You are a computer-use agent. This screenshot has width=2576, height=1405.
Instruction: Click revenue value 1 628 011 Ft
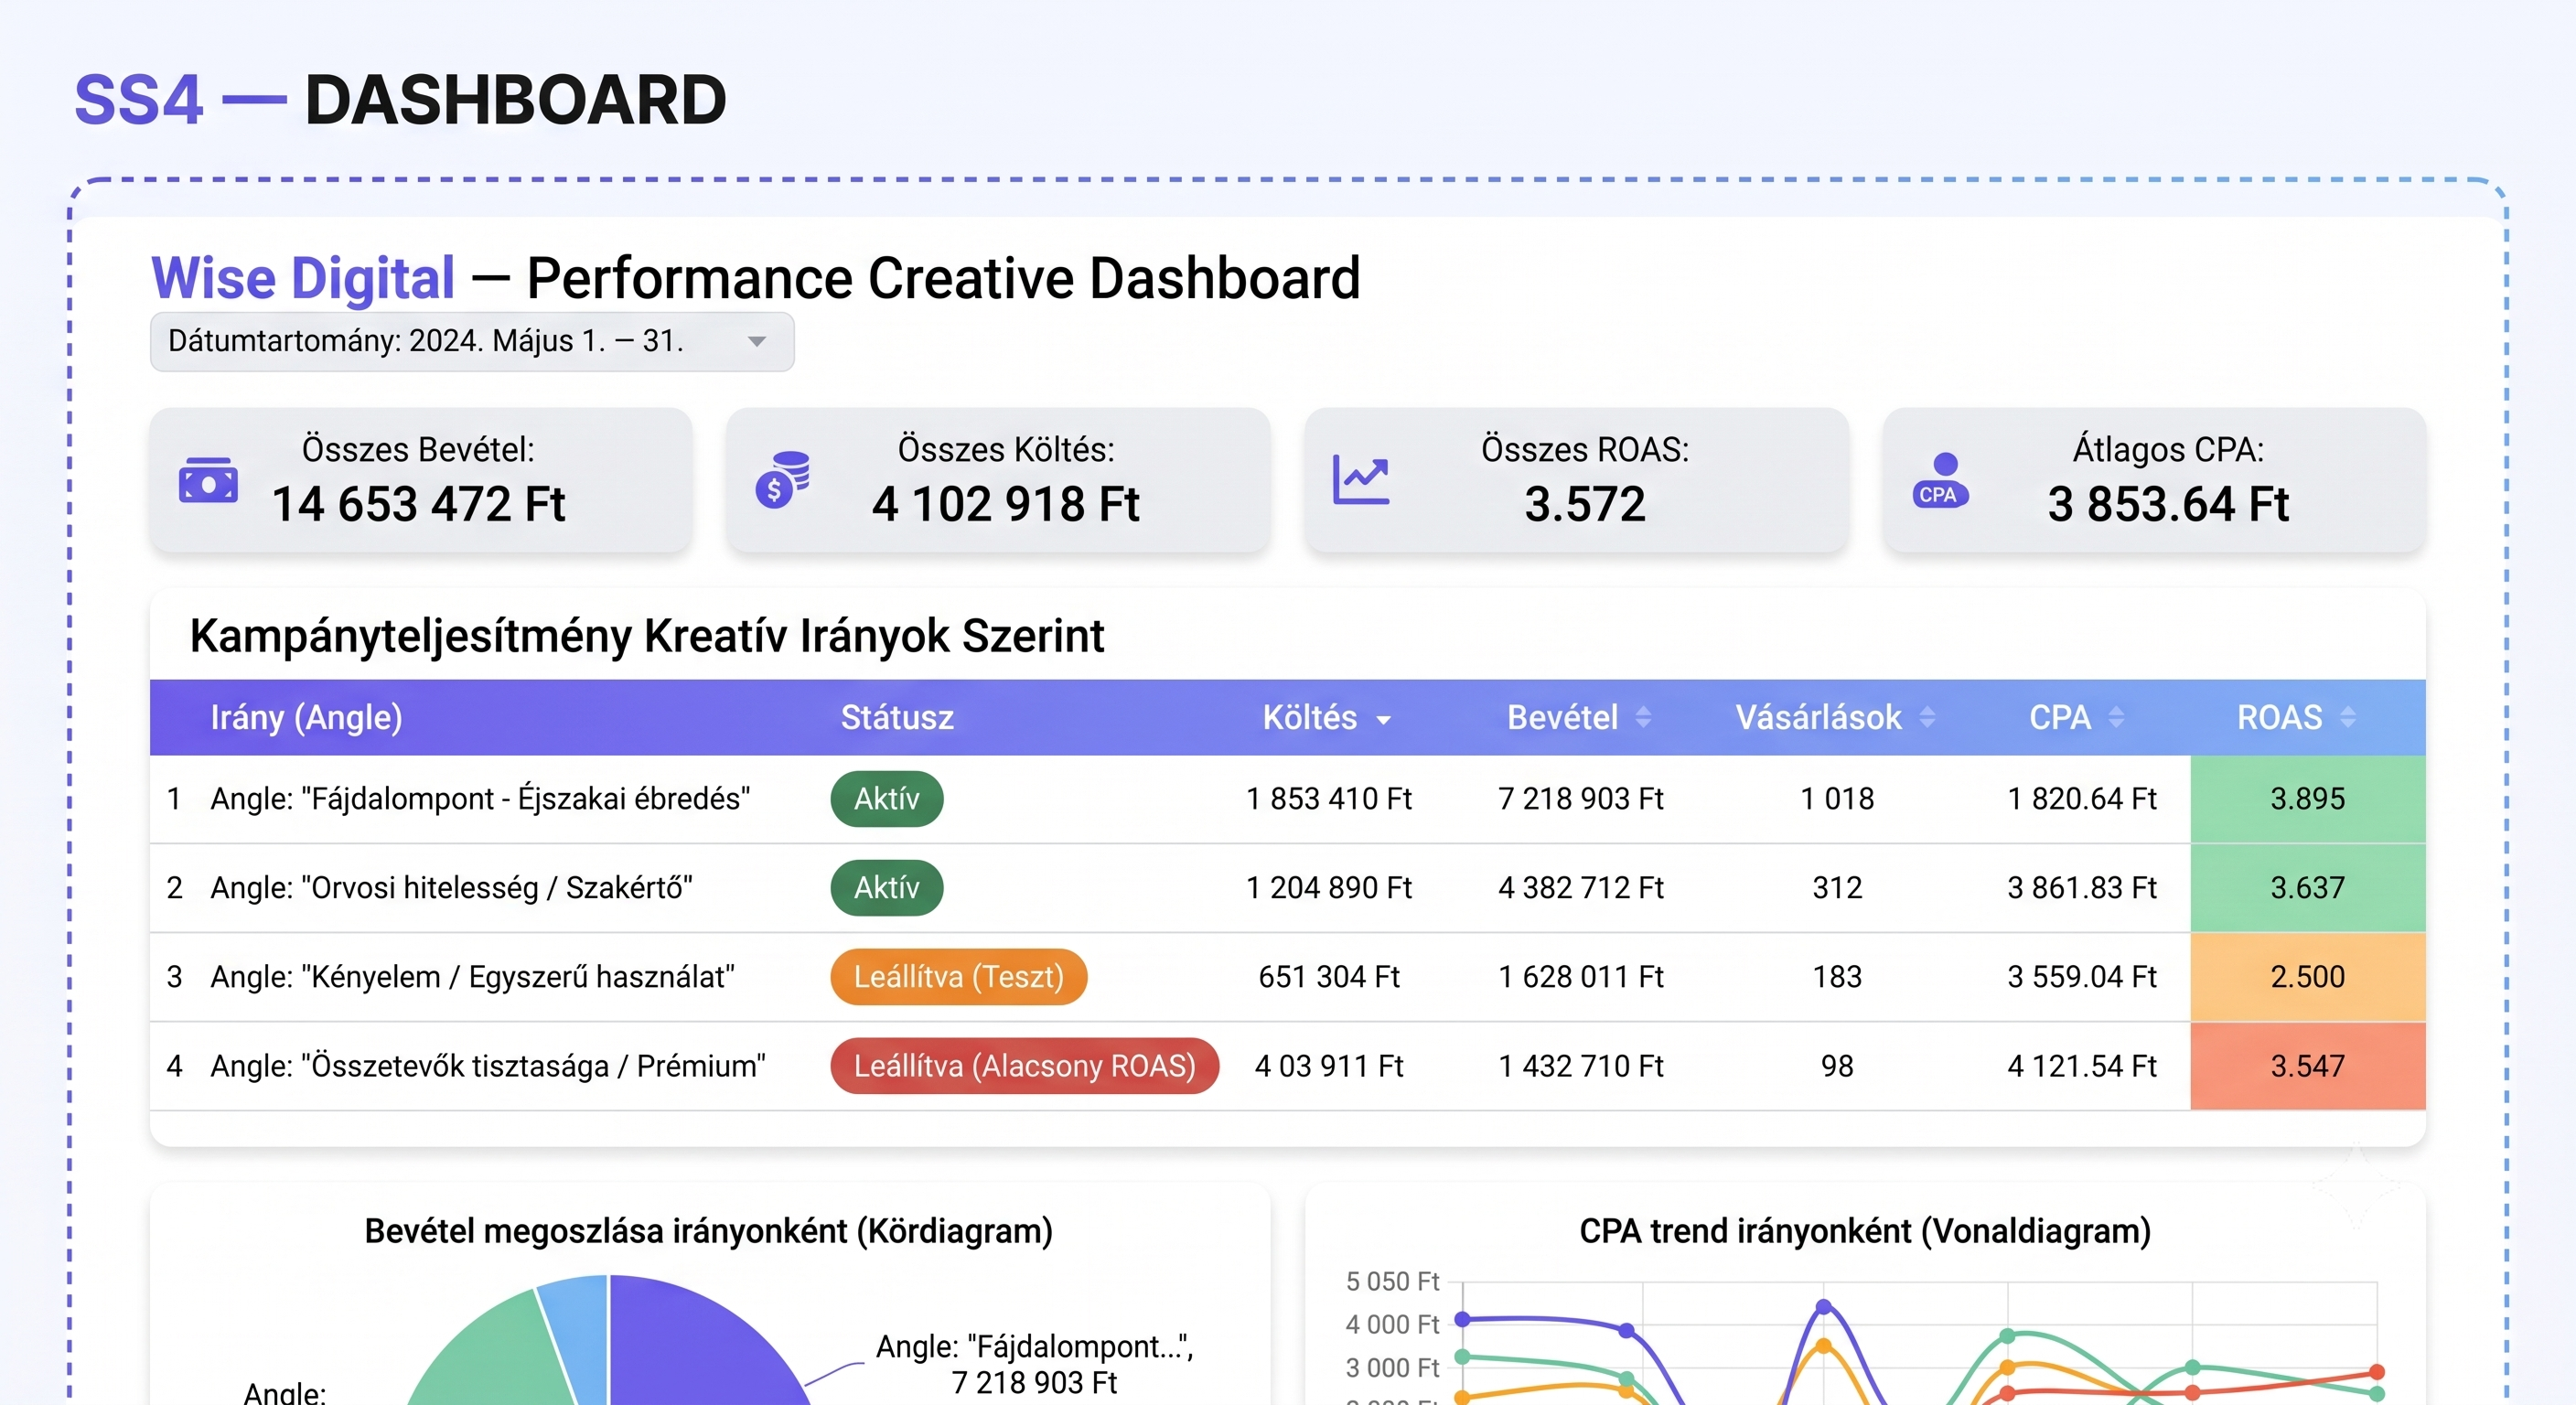tap(1581, 977)
